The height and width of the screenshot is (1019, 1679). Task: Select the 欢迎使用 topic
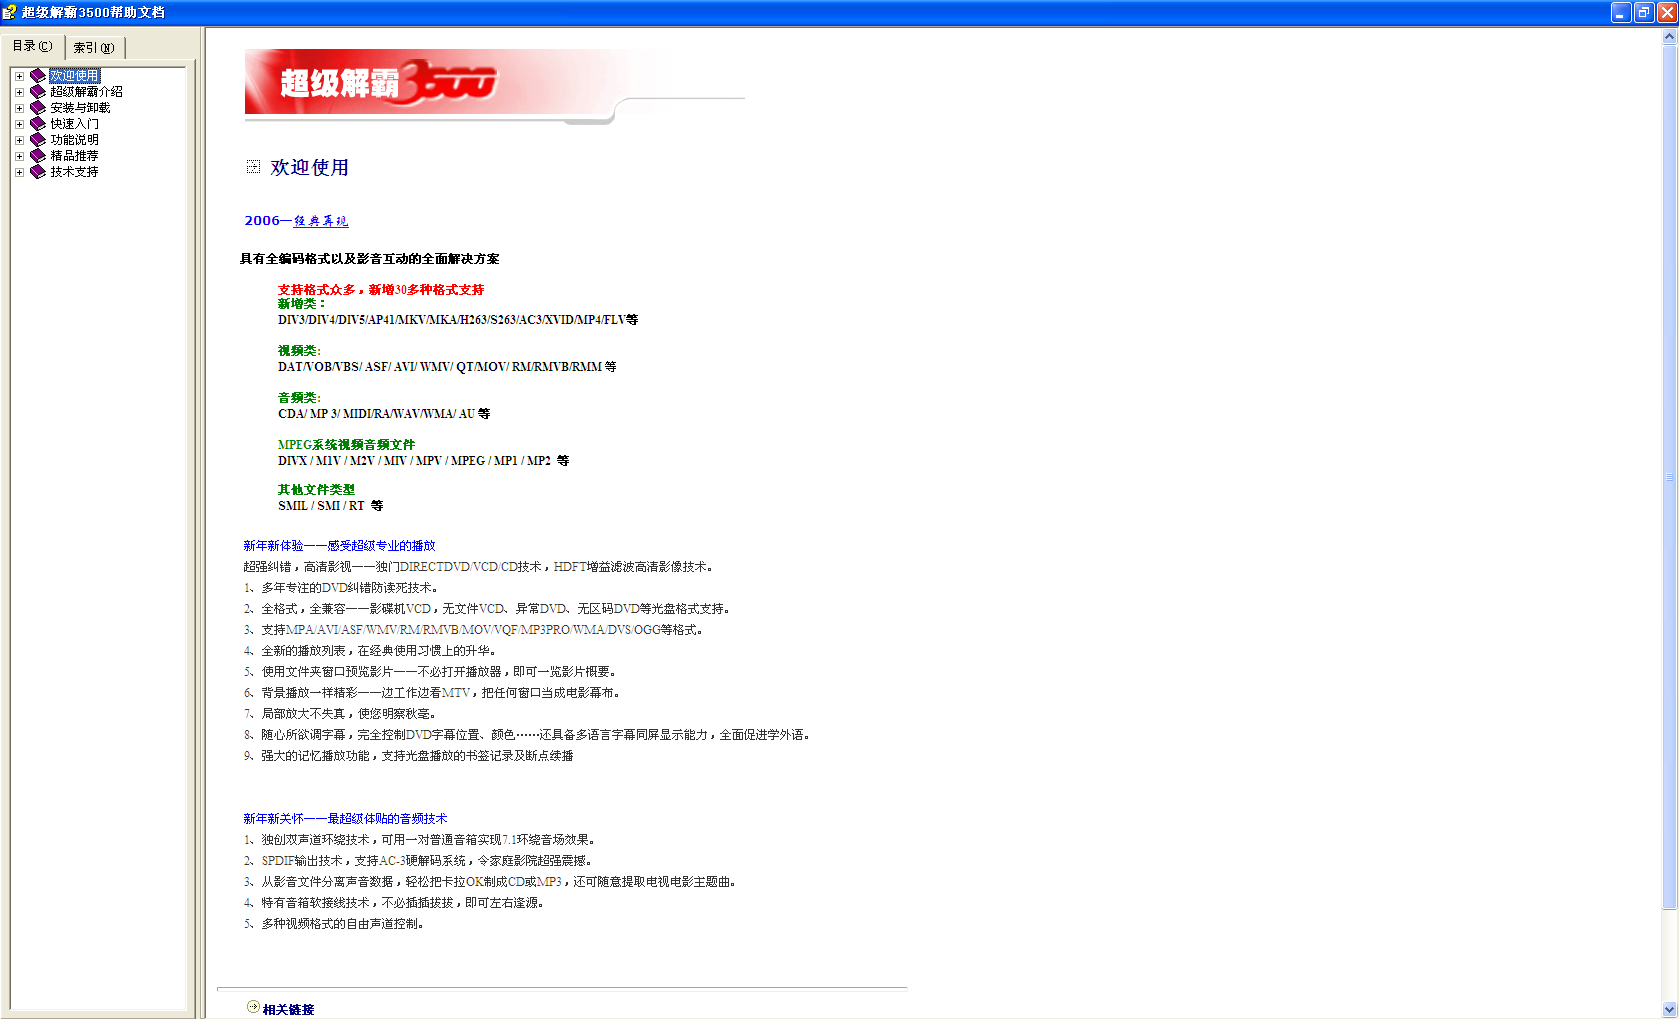point(74,76)
